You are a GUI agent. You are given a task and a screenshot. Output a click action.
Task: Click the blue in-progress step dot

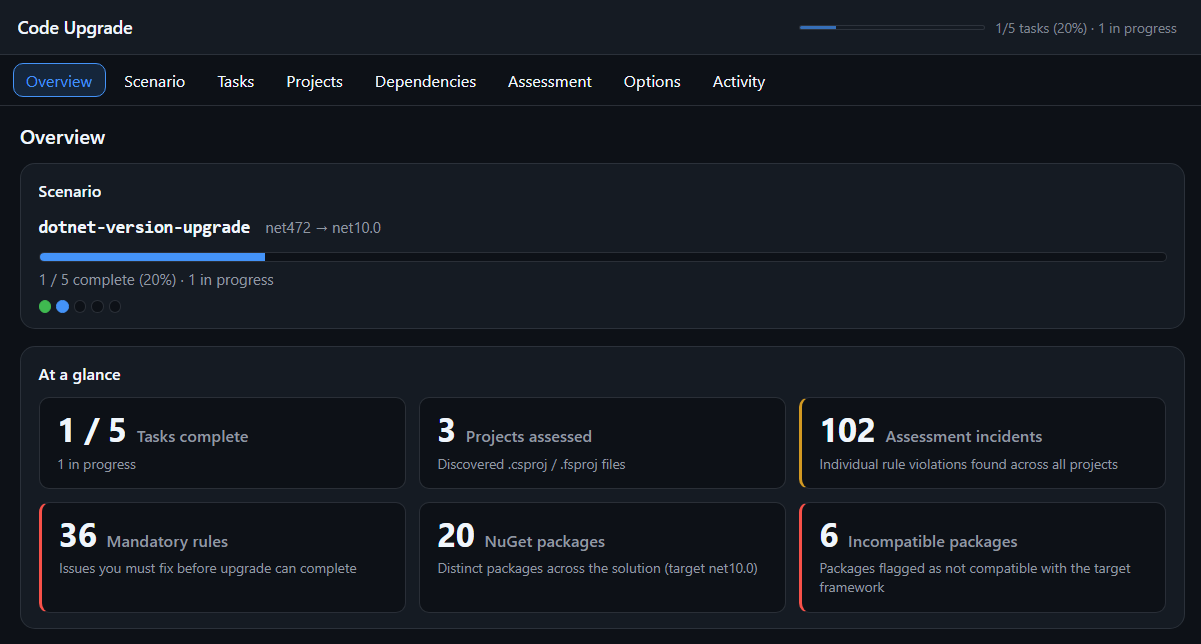62,307
